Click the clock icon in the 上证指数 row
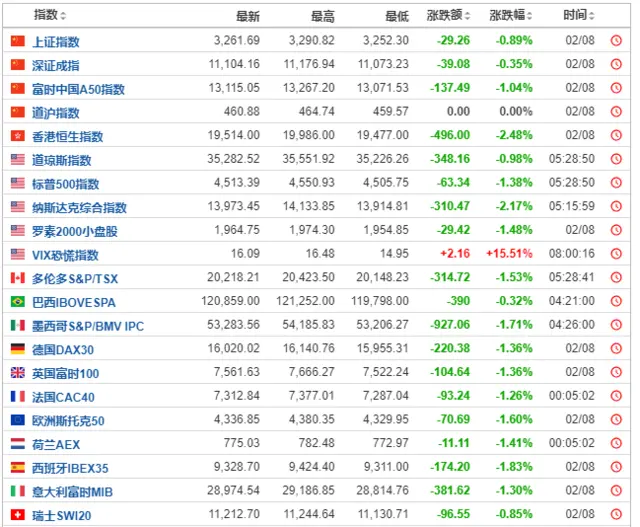Viewport: 640px width, 527px height. [616, 42]
